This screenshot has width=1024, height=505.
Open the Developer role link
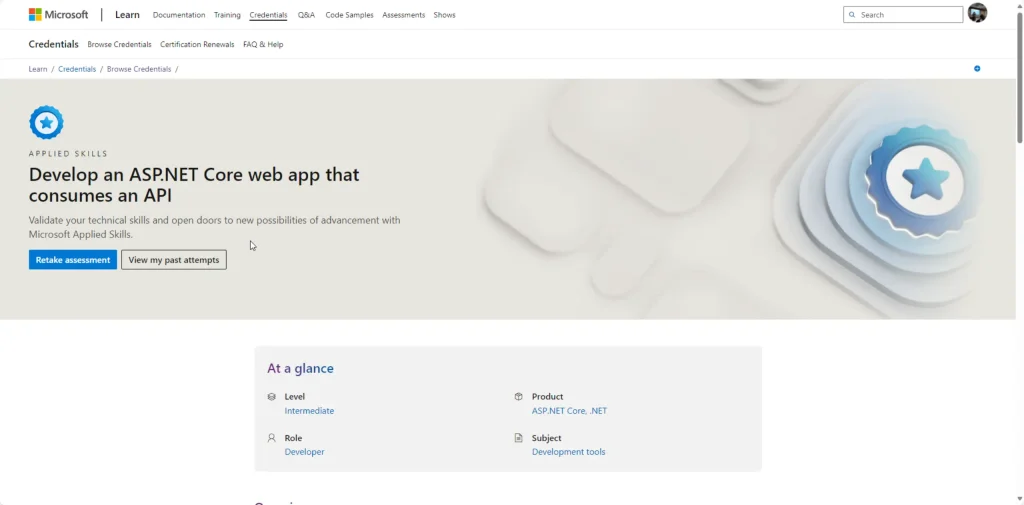304,452
